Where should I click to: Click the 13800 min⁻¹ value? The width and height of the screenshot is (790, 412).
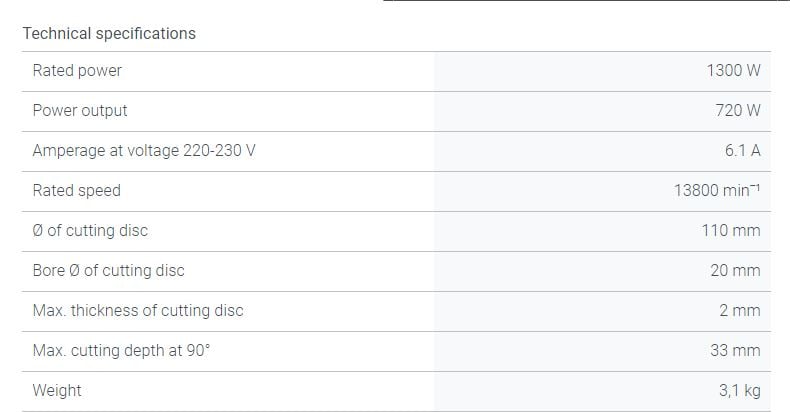tap(717, 191)
